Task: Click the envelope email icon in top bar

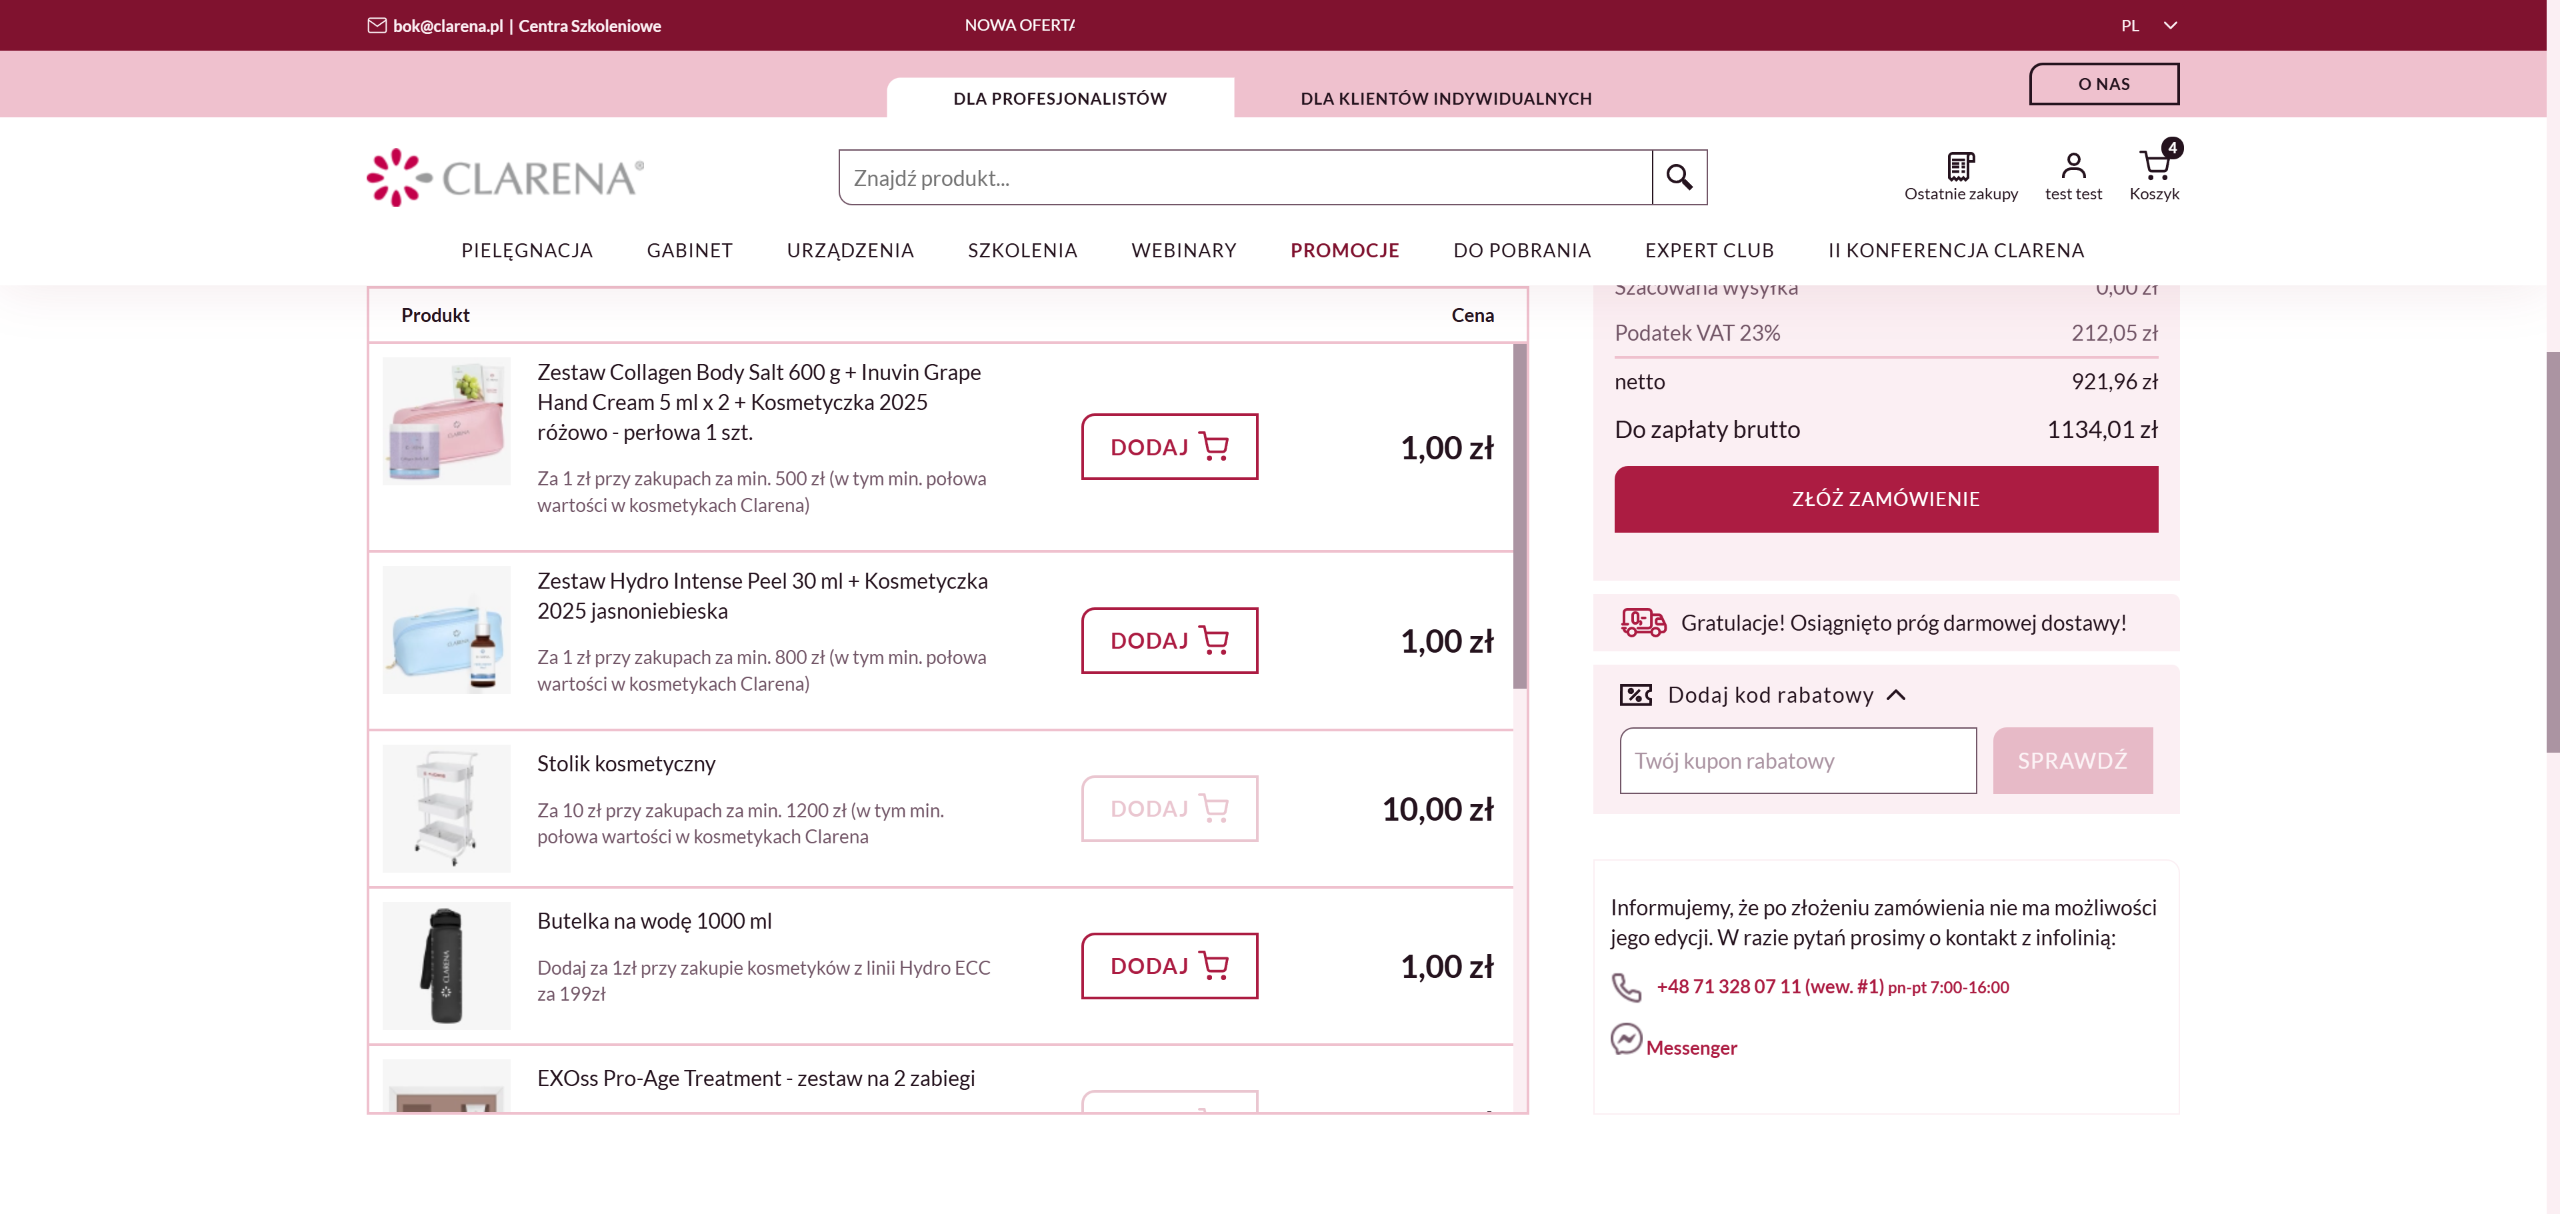Action: click(x=377, y=25)
